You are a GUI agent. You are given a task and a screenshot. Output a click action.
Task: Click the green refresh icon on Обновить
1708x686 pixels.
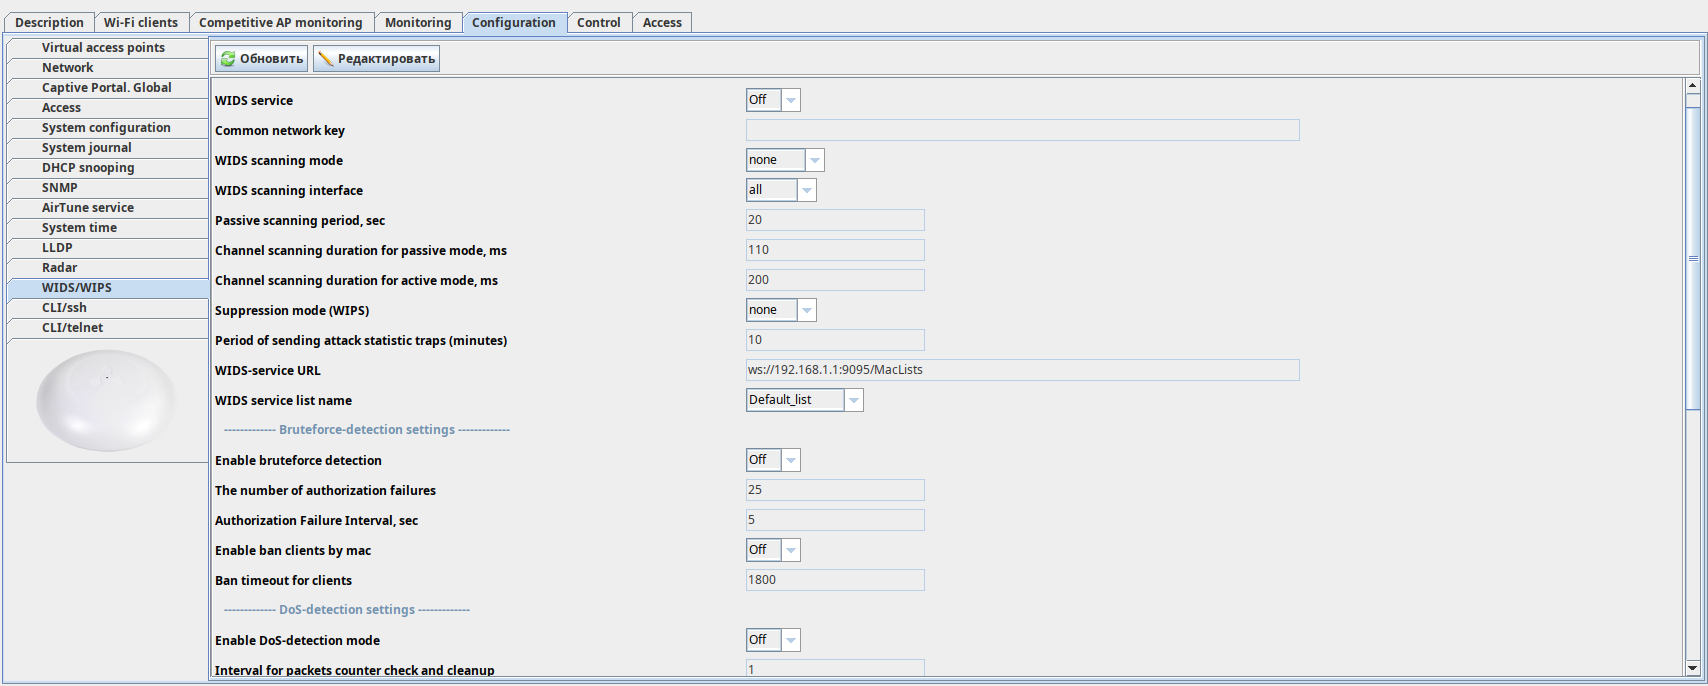(x=228, y=59)
